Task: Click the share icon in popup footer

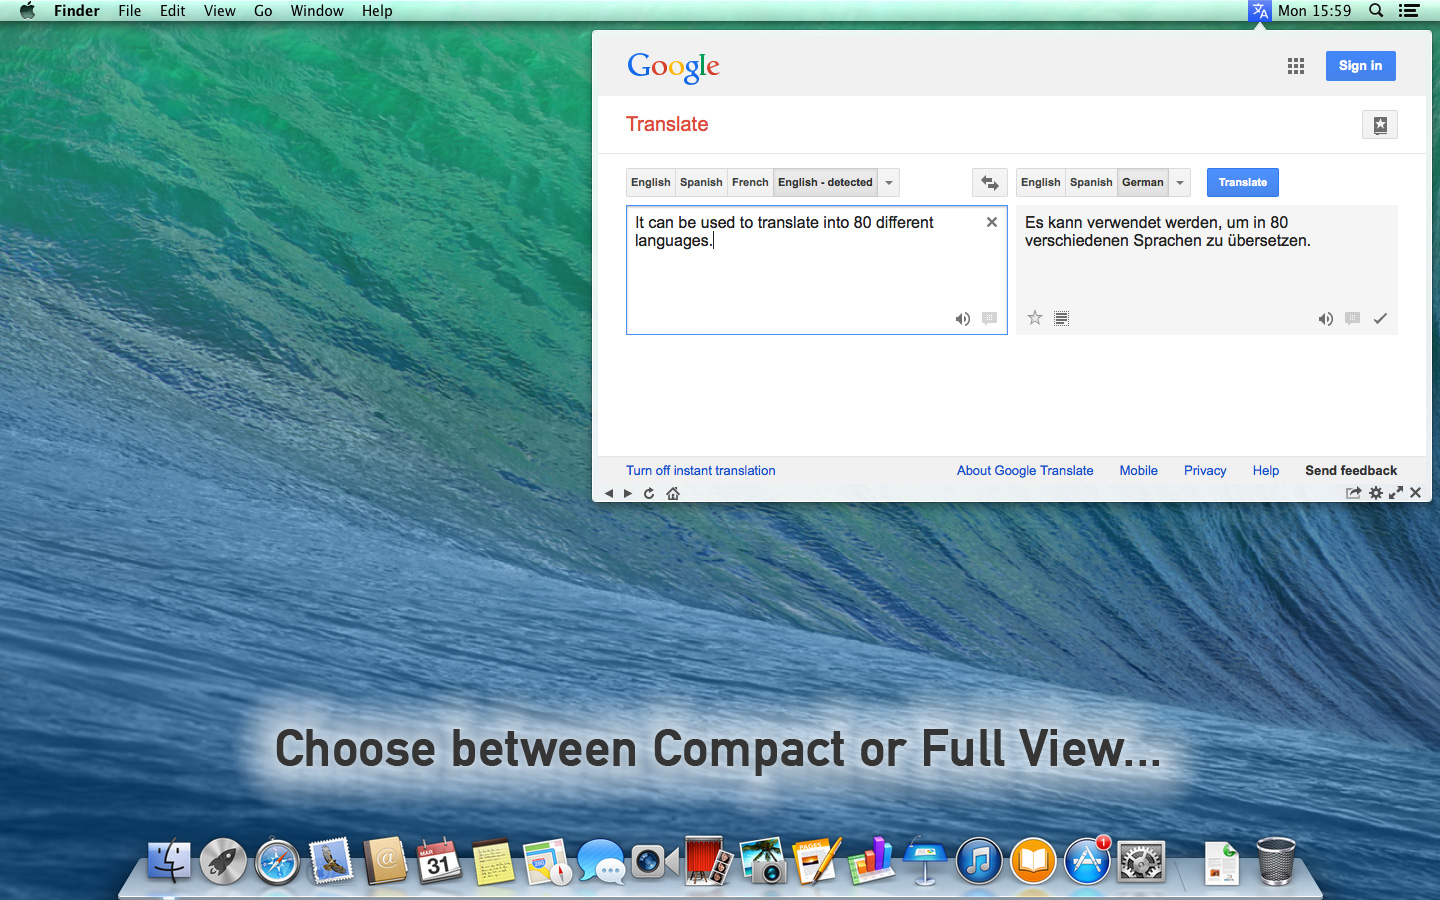Action: (x=1354, y=493)
